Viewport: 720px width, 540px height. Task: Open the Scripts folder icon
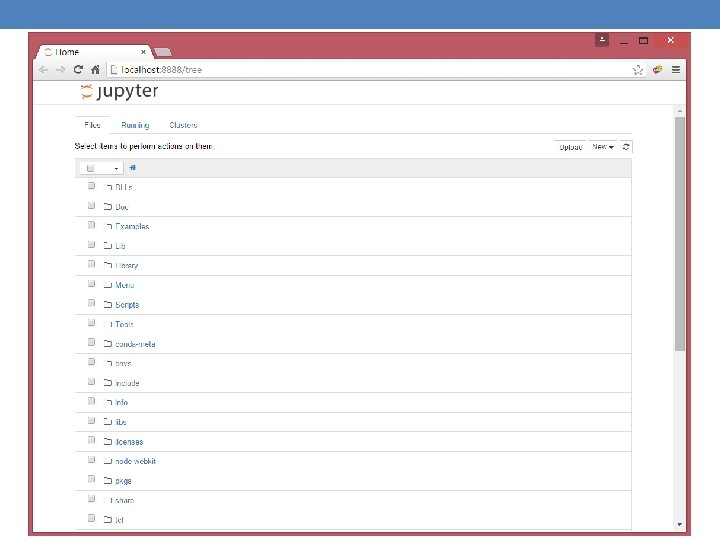(108, 304)
